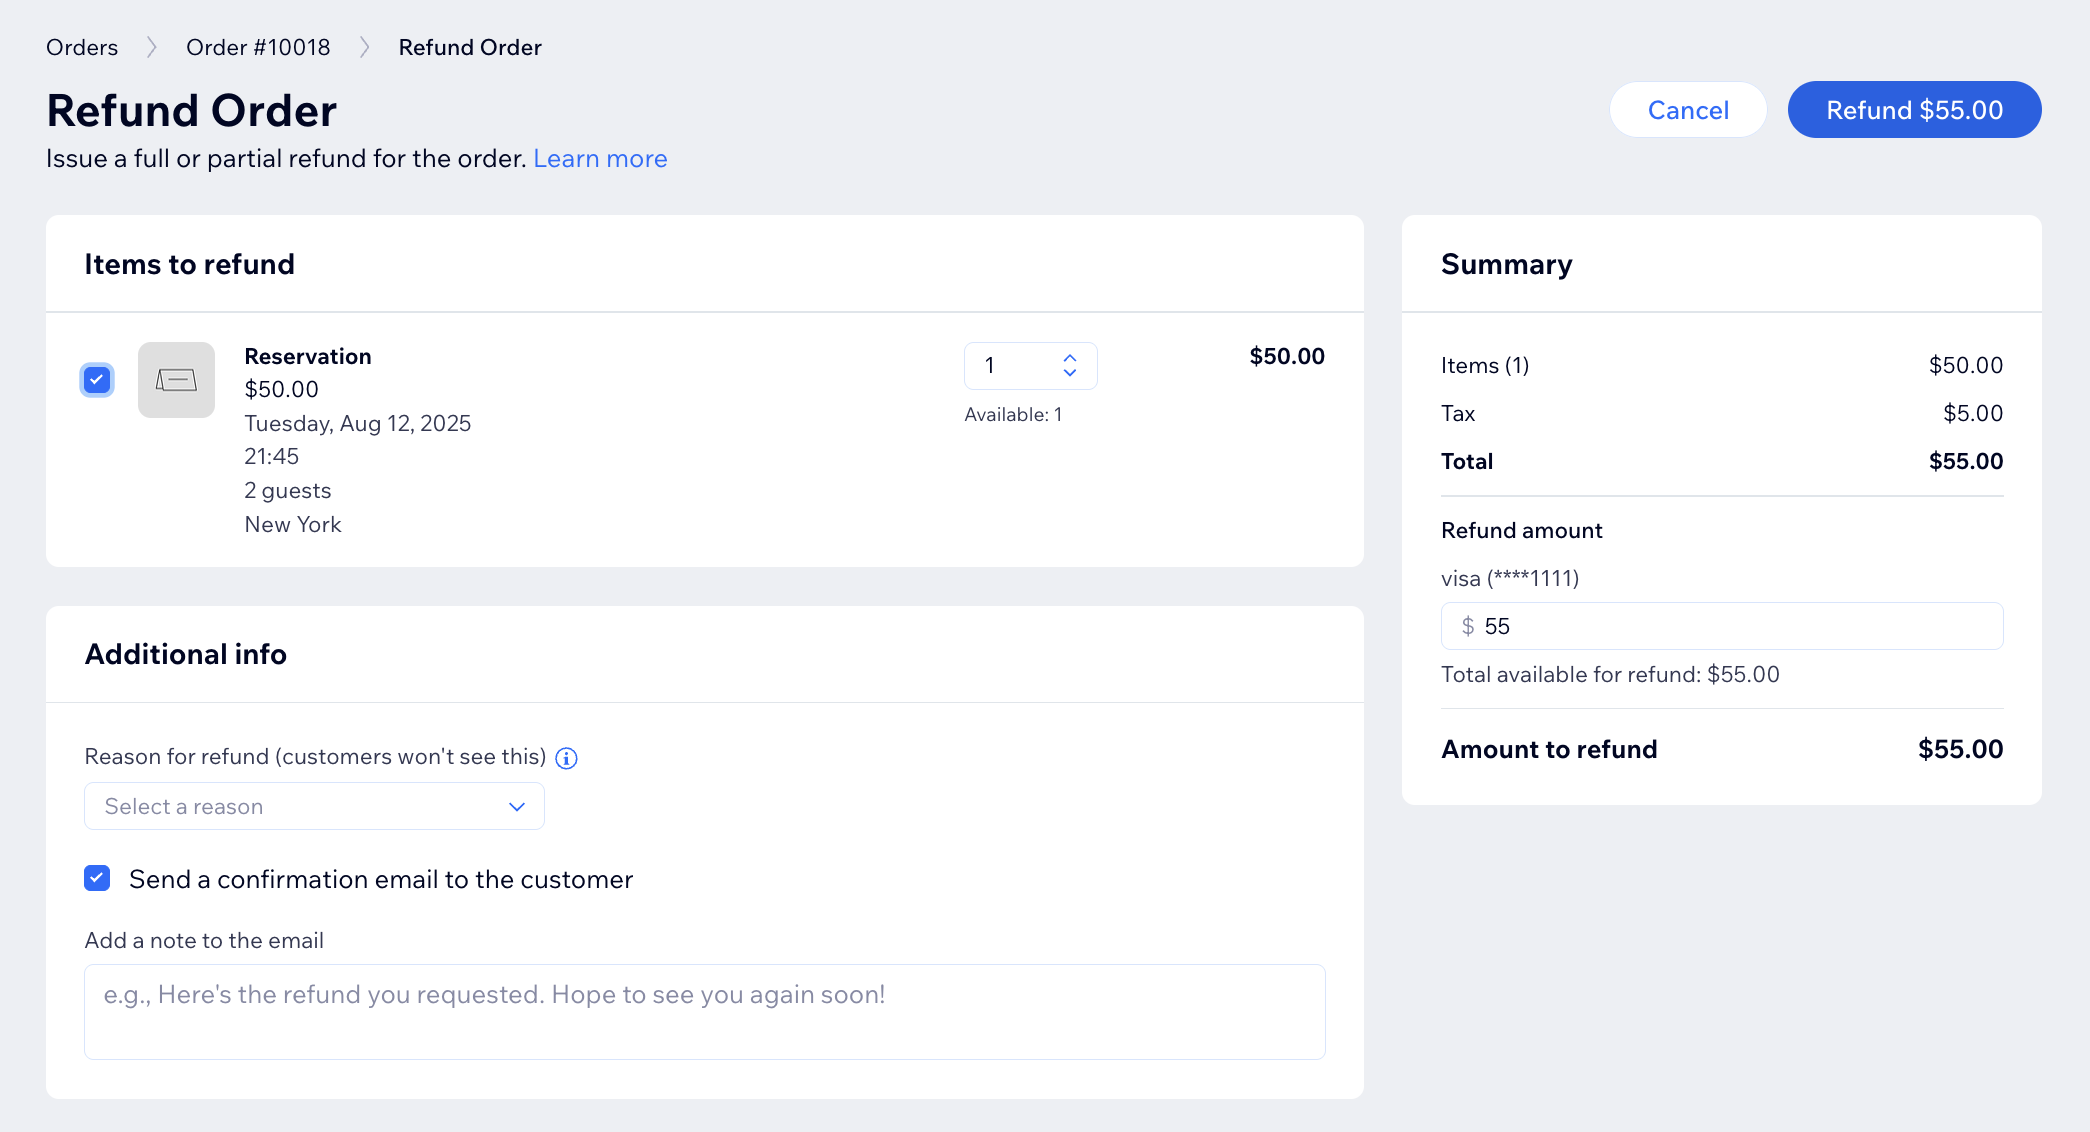Click the first breadcrumb separator arrow

coord(152,48)
